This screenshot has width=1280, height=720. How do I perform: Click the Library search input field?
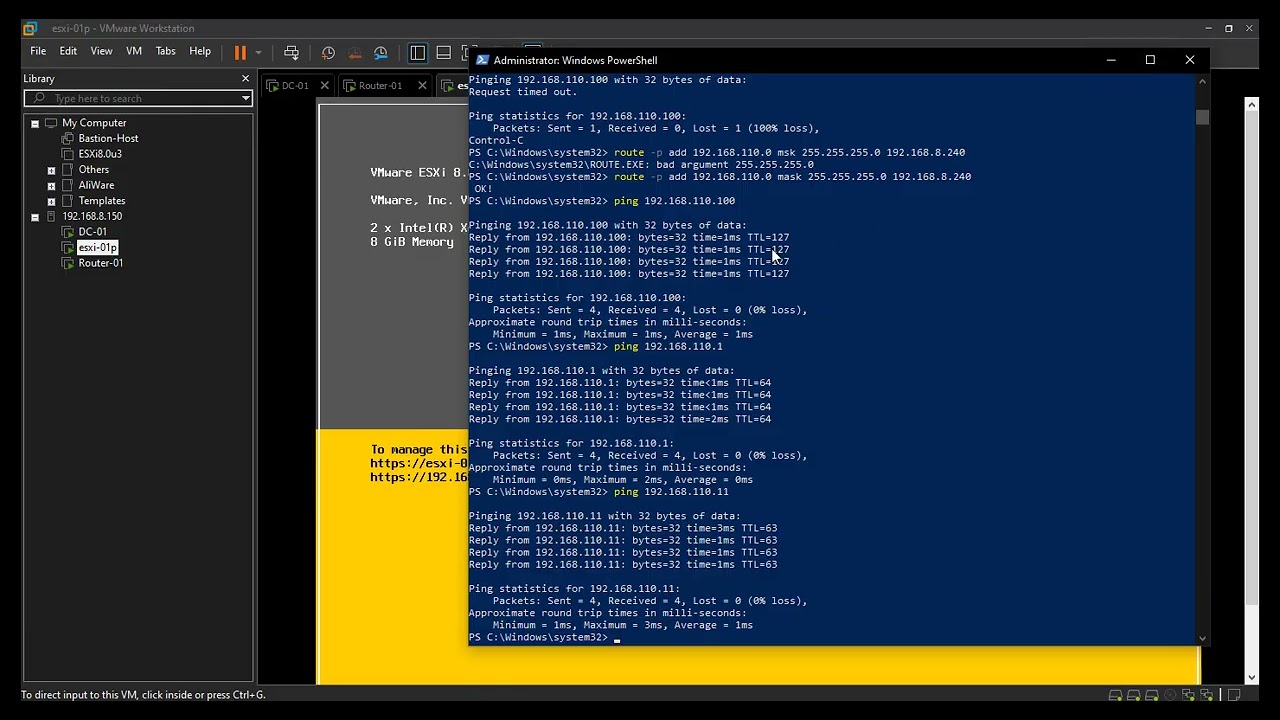pos(138,98)
